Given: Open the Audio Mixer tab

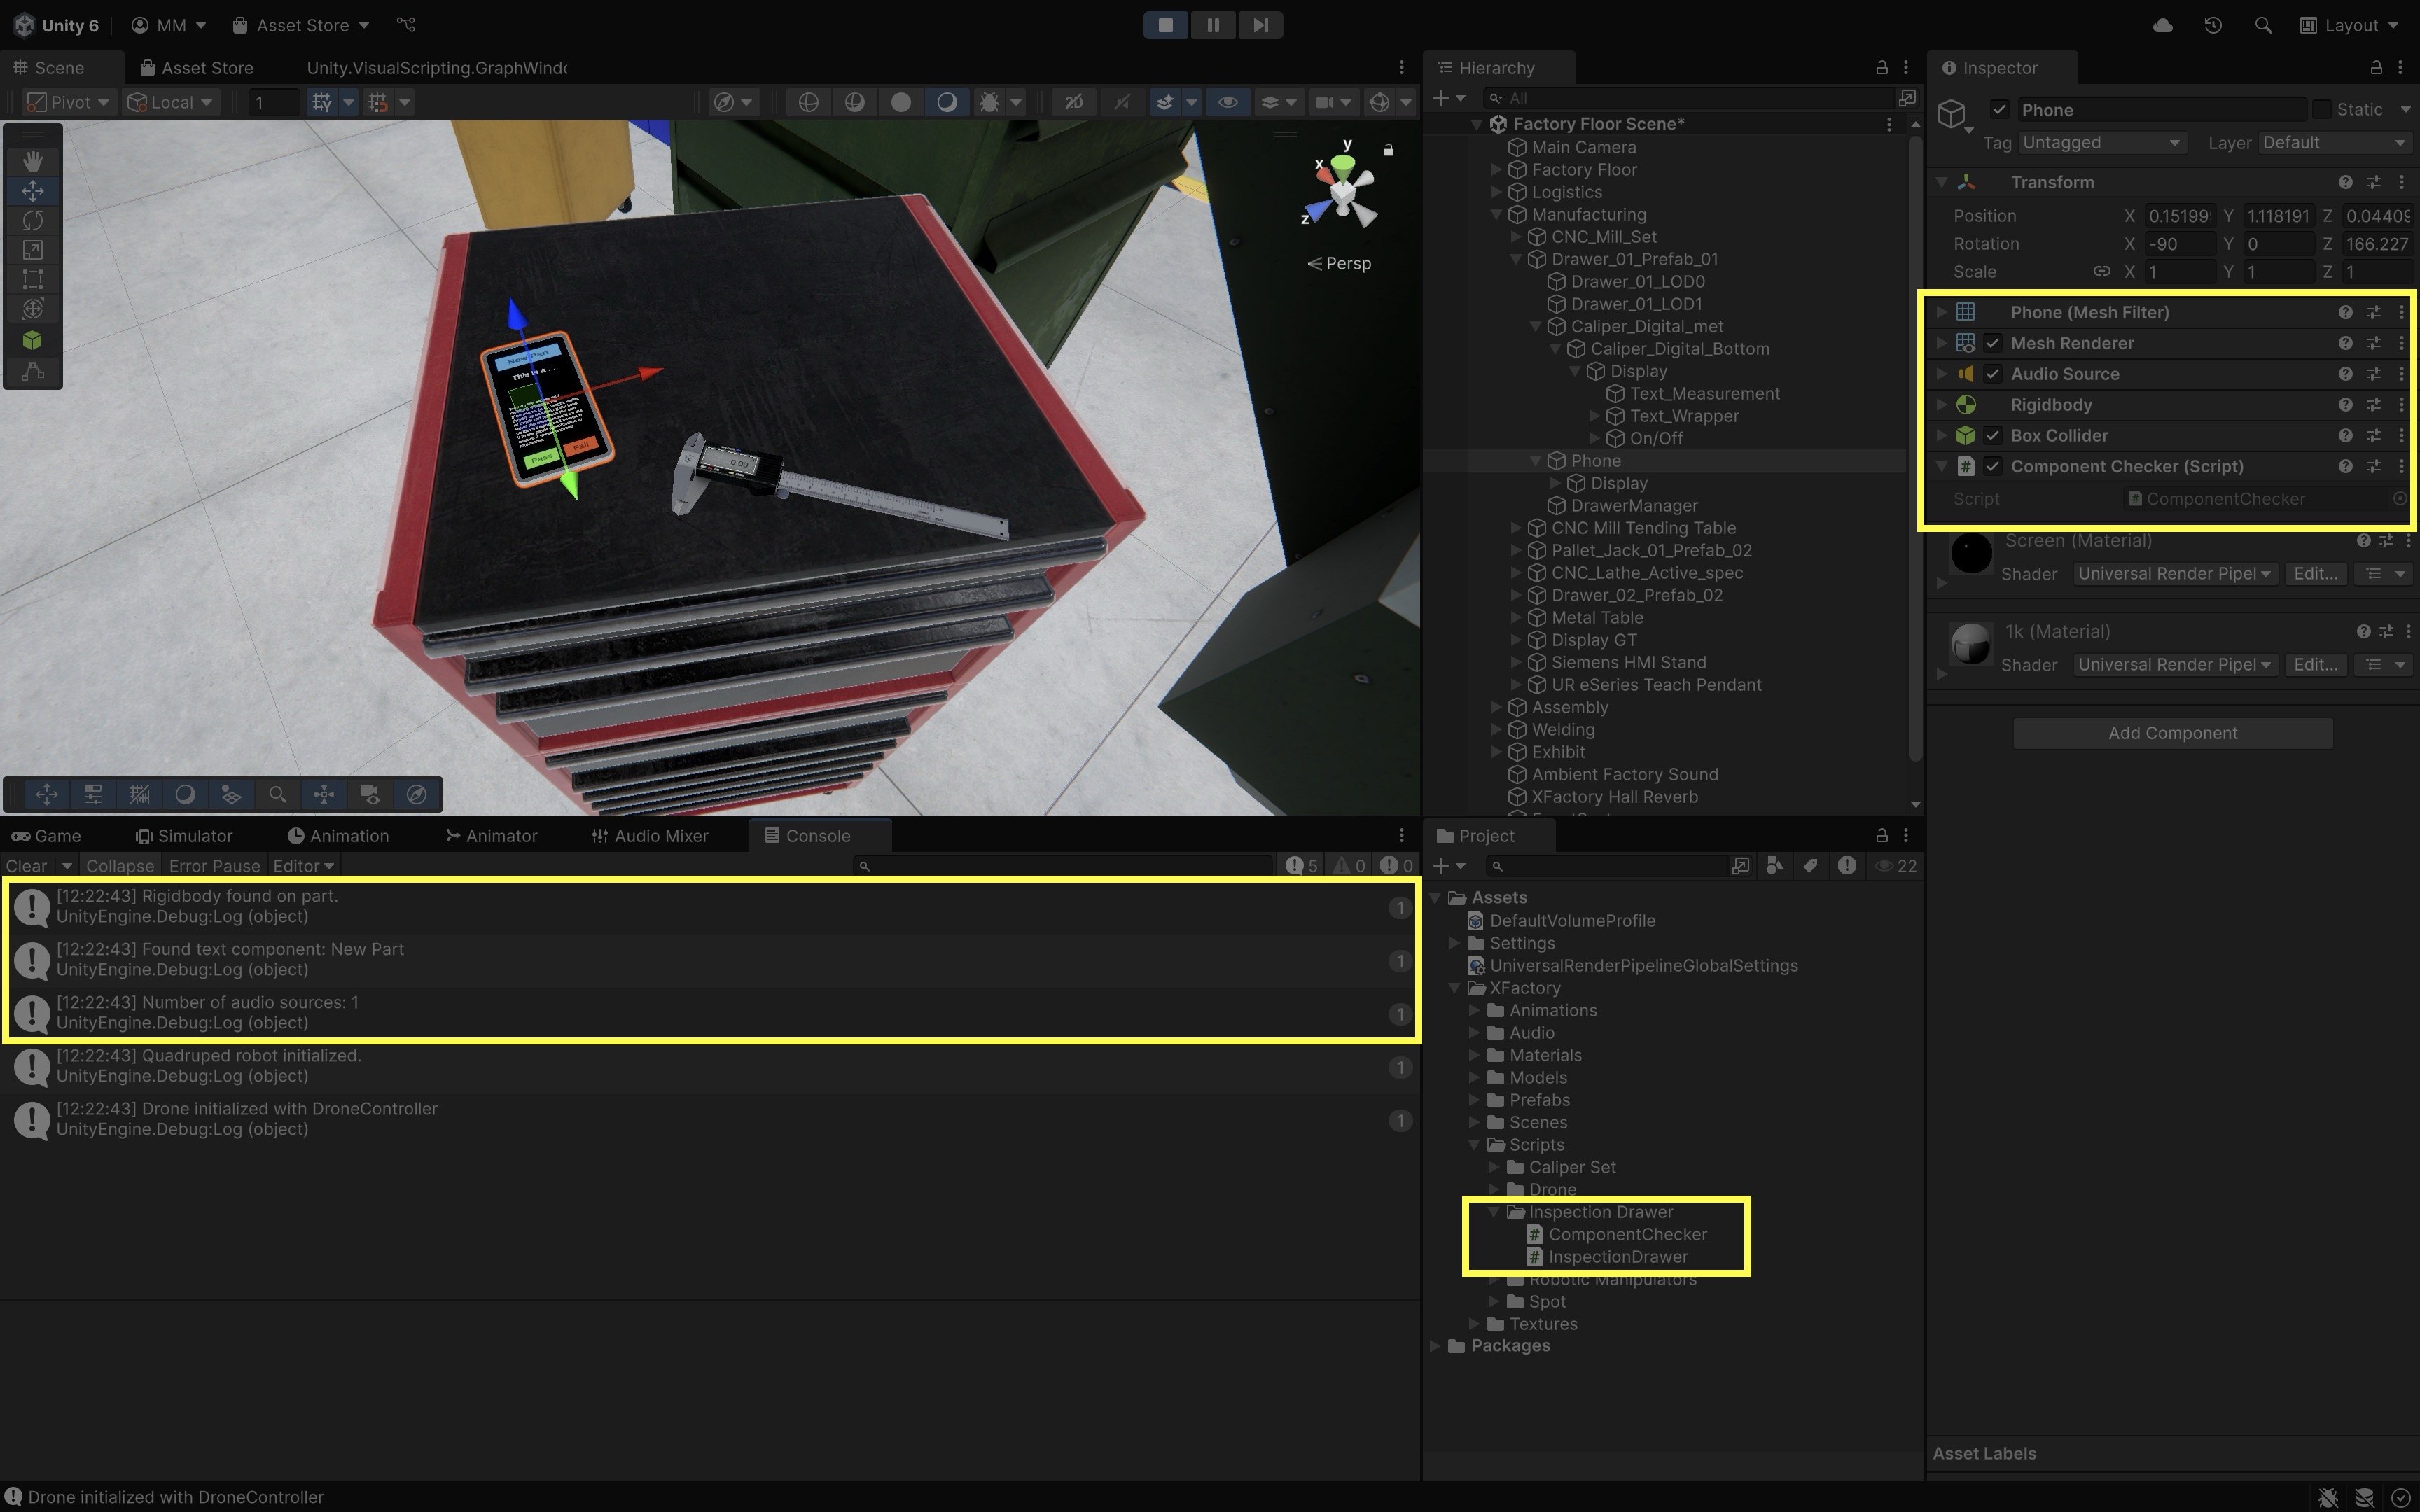Looking at the screenshot, I should [650, 836].
